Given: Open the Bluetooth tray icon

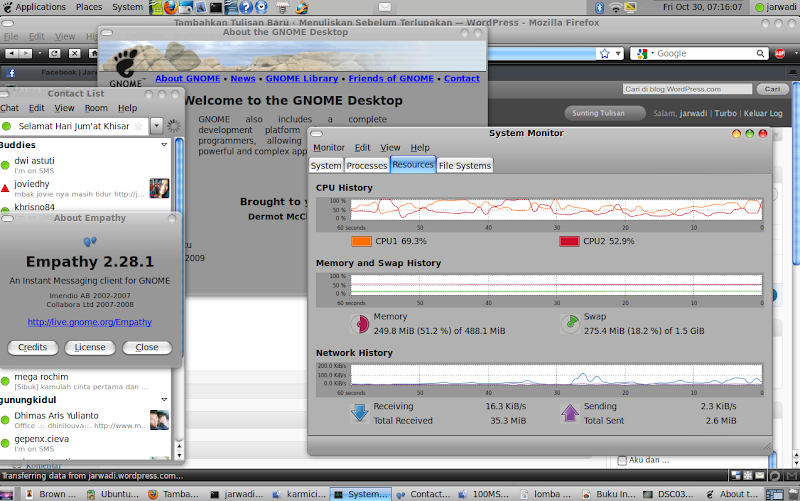Looking at the screenshot, I should [x=599, y=7].
